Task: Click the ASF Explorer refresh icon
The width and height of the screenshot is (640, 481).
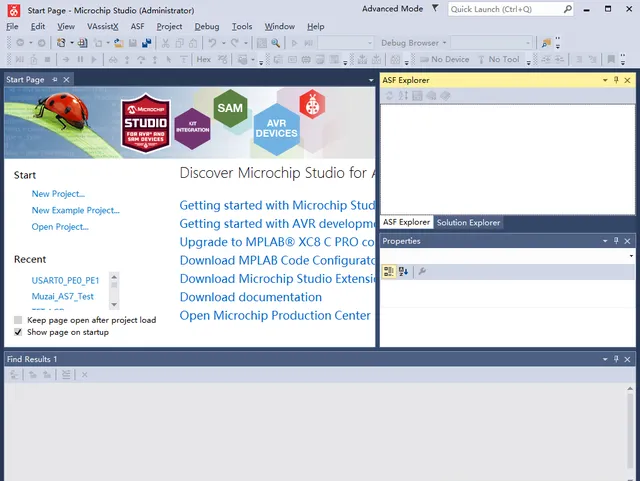Action: click(x=389, y=96)
